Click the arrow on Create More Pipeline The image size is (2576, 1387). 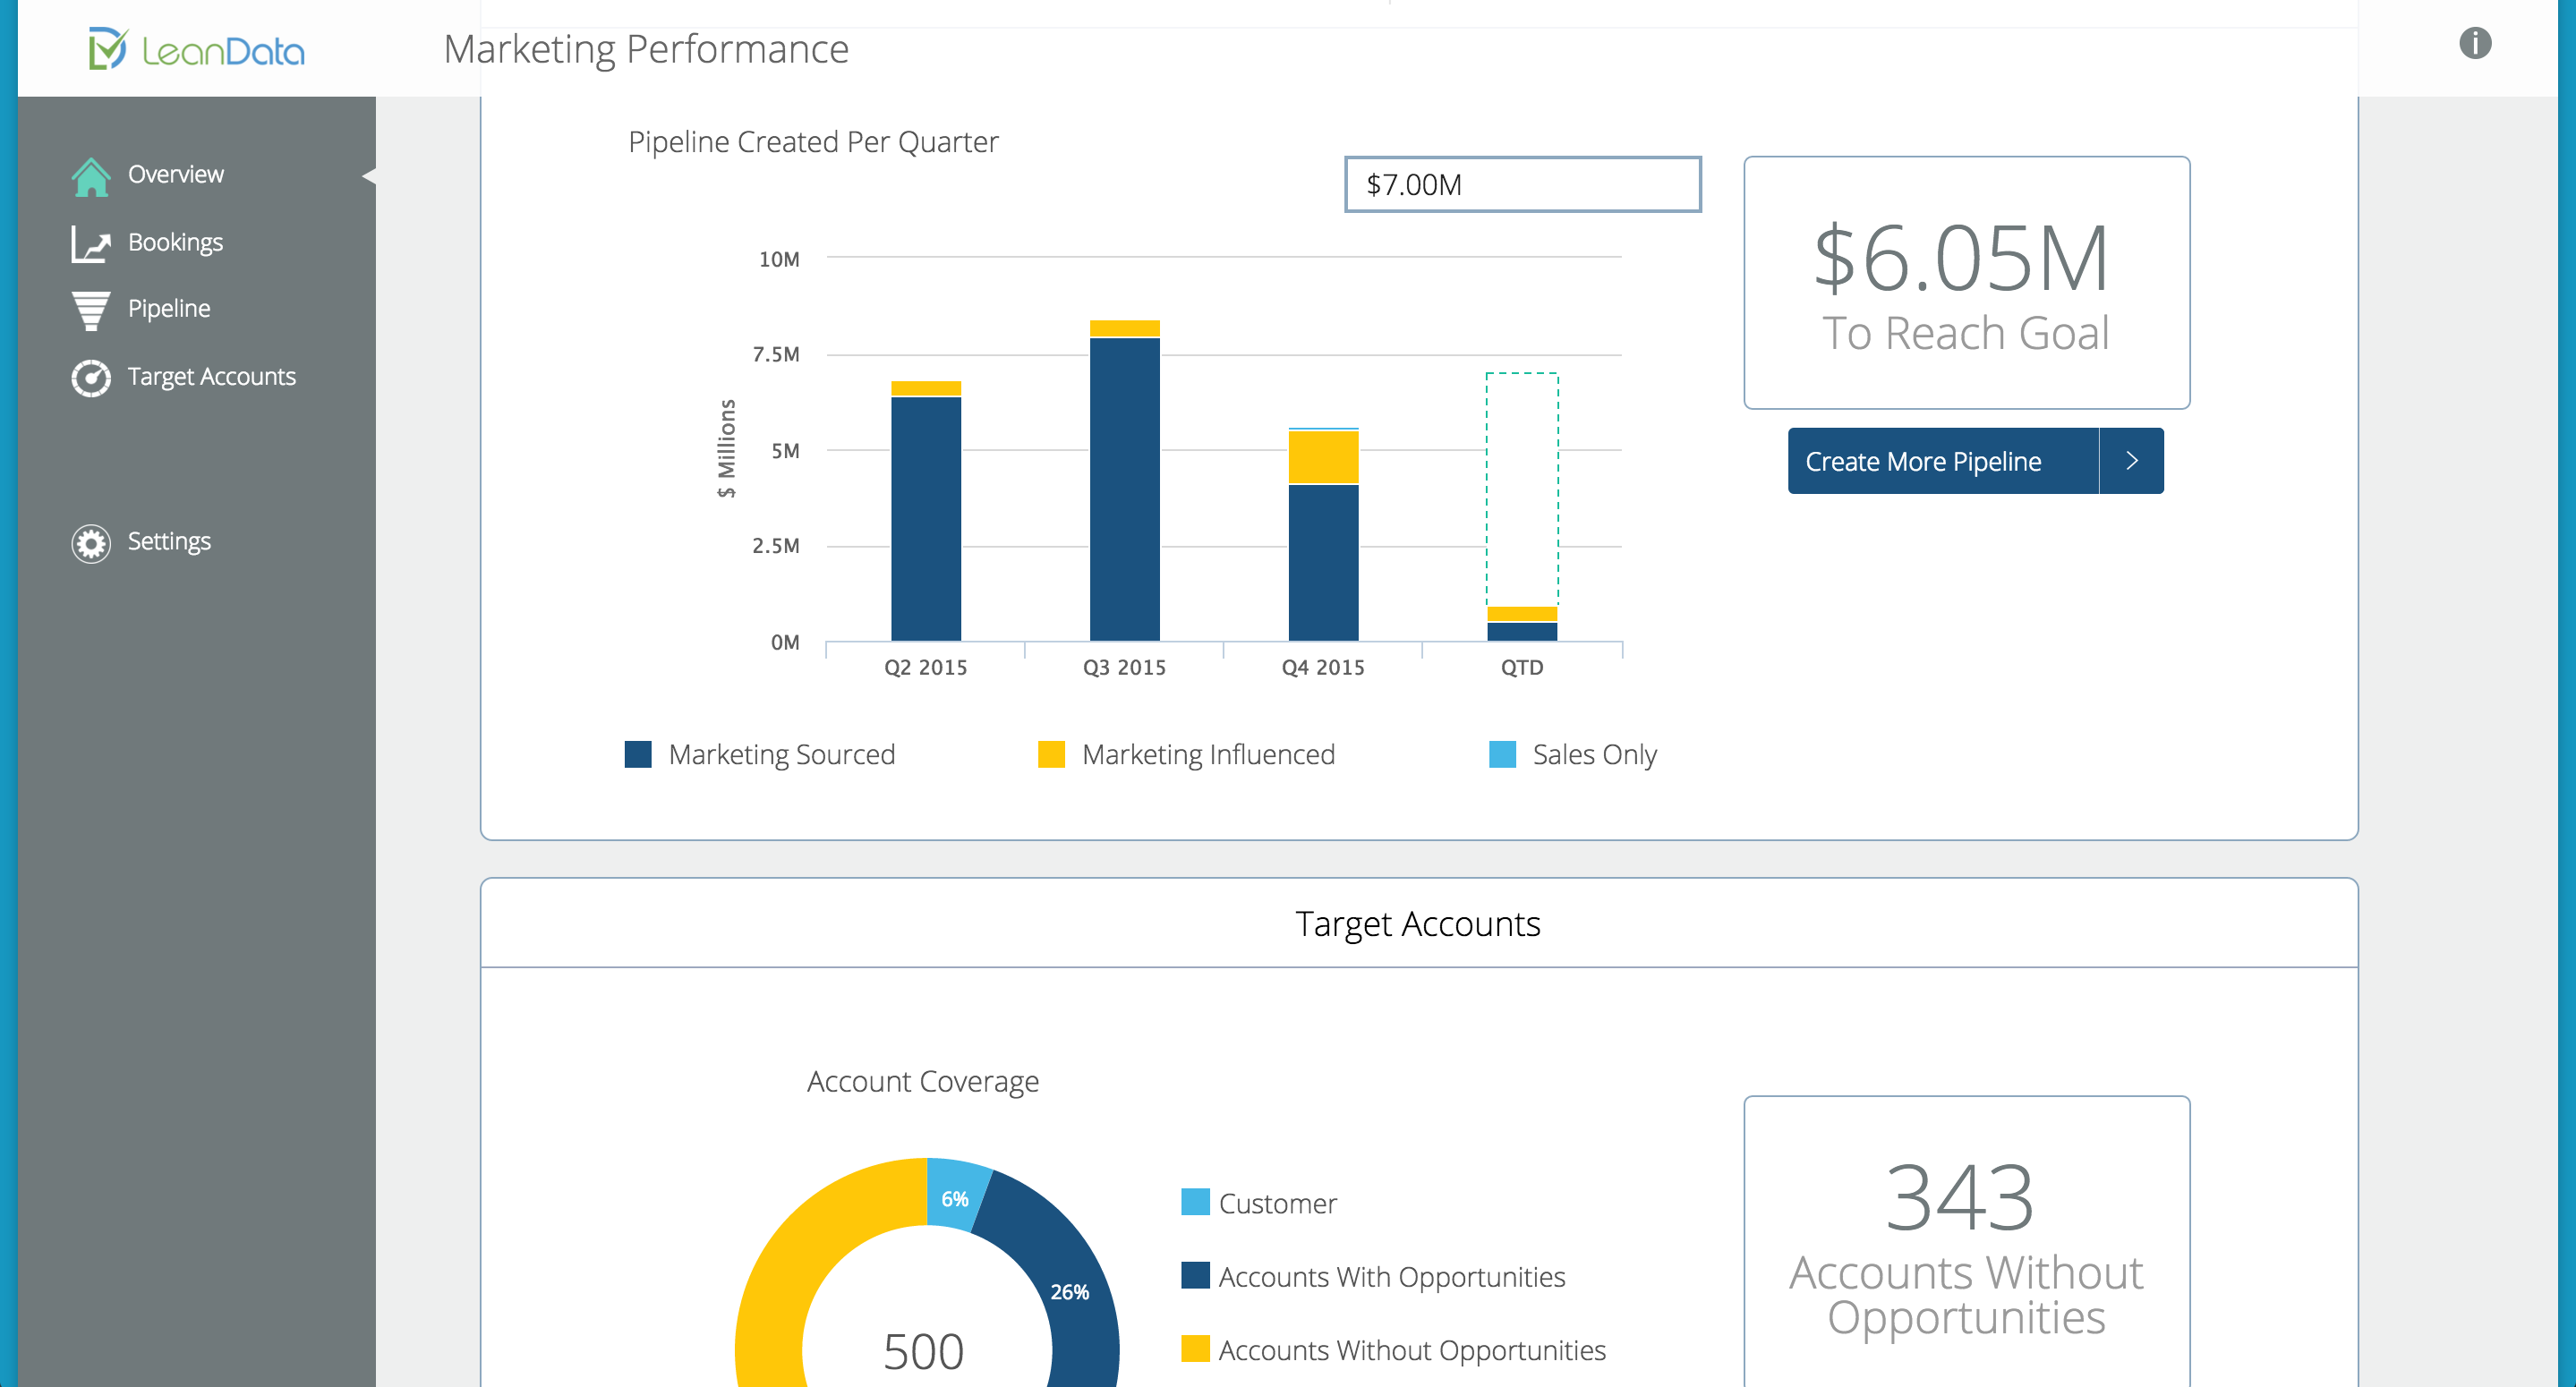pyautogui.click(x=2132, y=461)
